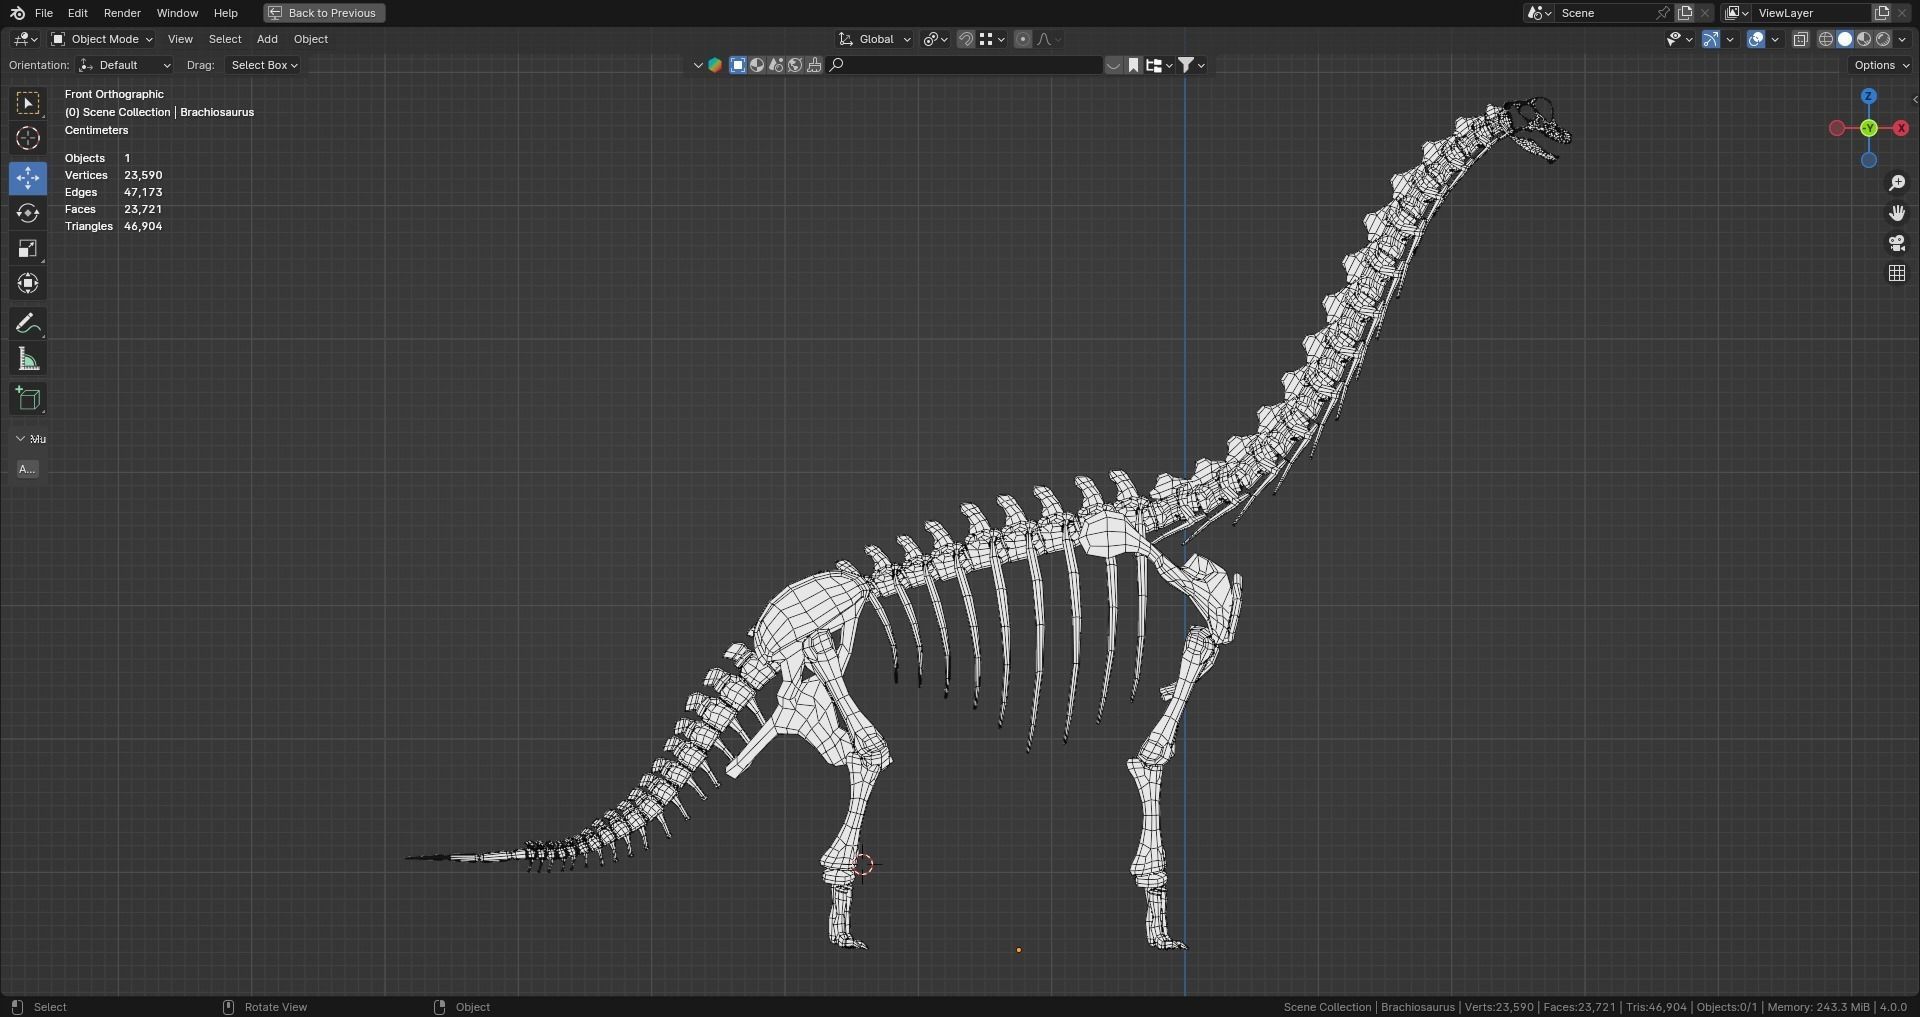The height and width of the screenshot is (1017, 1920).
Task: Click new view layer icon beside ViewLayer
Action: [1881, 13]
